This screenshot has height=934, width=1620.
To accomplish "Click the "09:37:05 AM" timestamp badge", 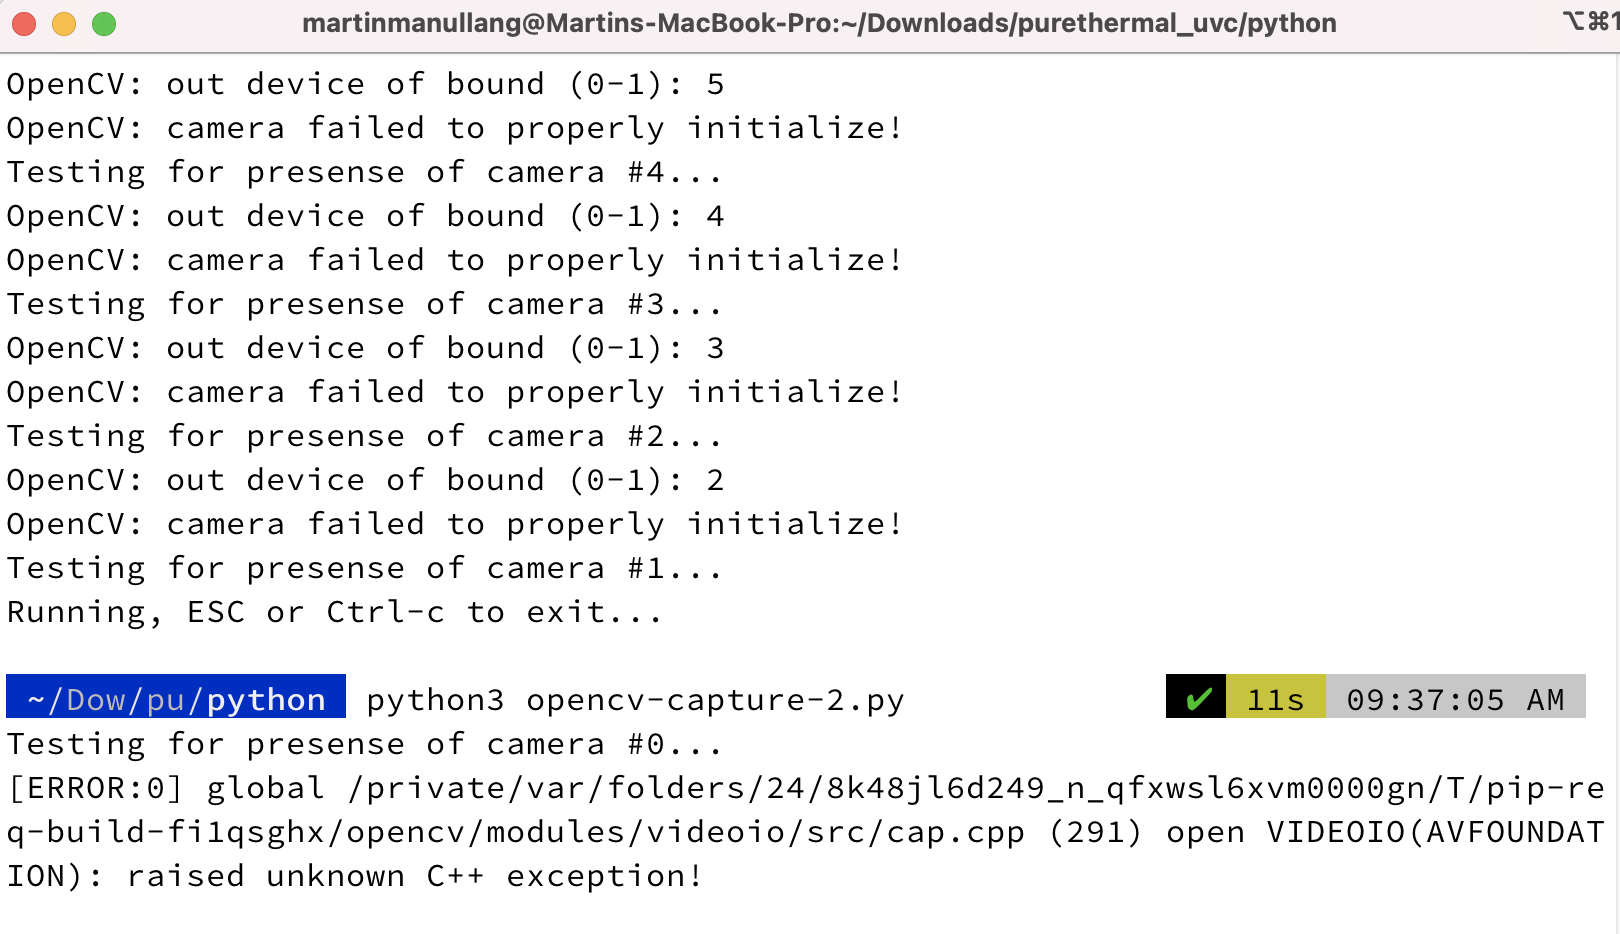I will click(1453, 699).
